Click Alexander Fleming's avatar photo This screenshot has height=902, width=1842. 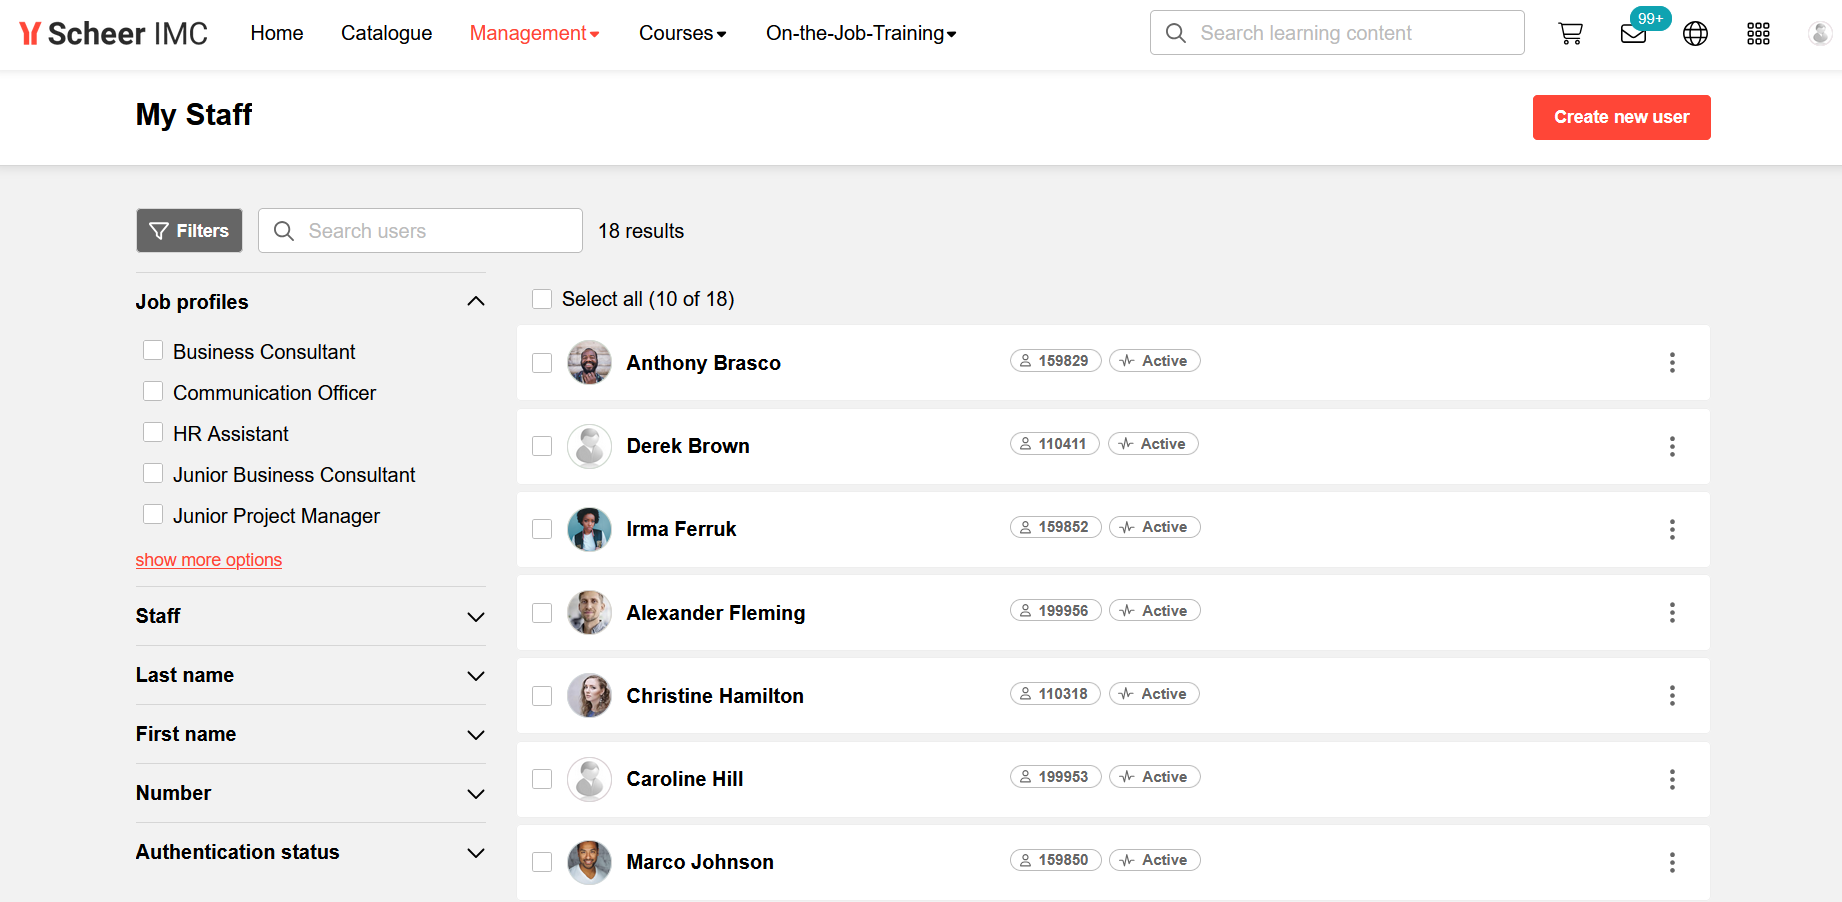589,612
